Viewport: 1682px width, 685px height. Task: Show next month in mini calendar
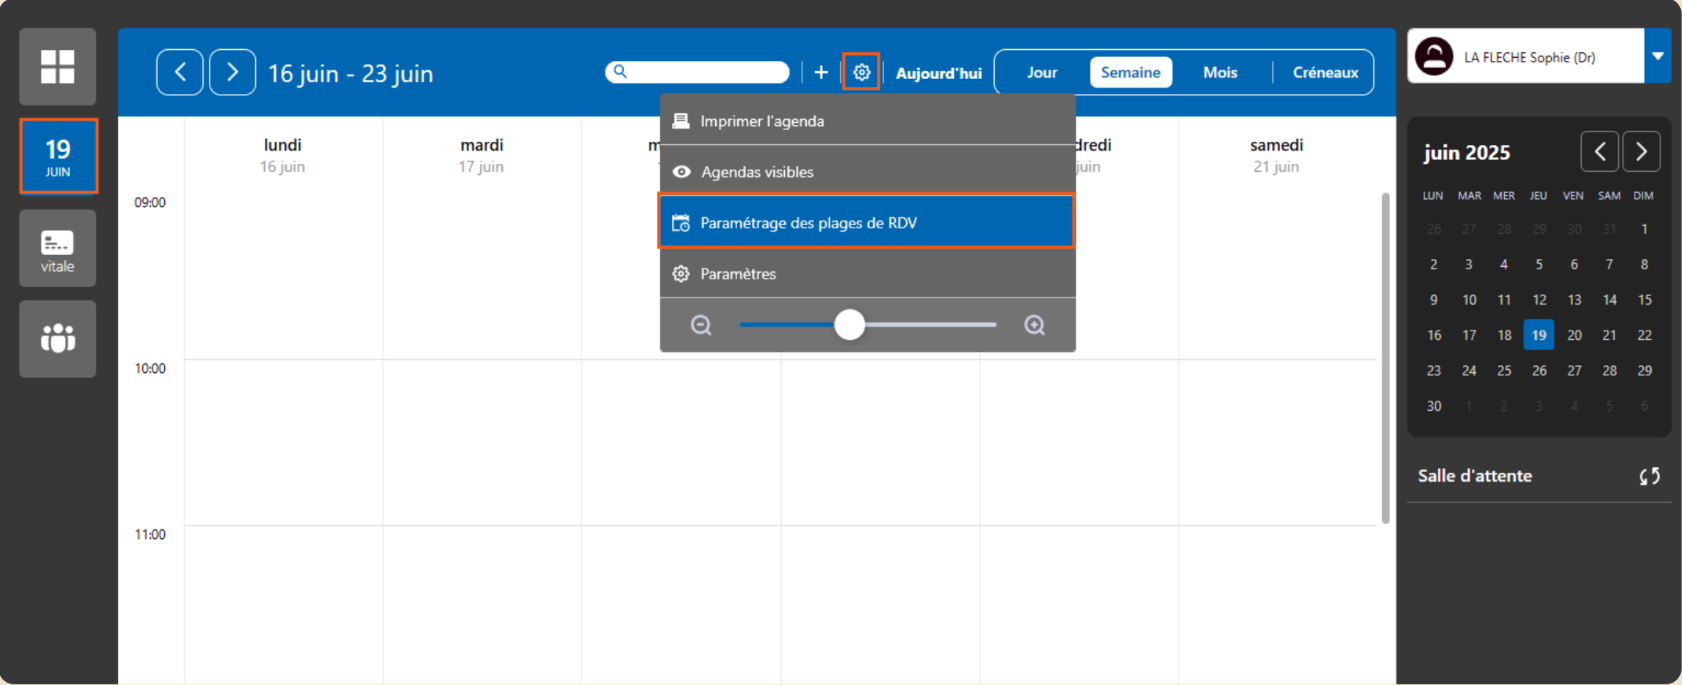pos(1641,152)
